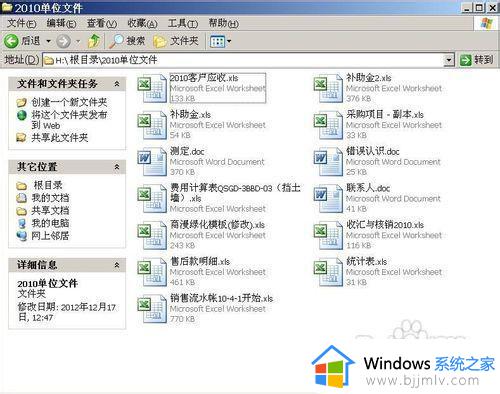
Task: Open 我的电脑 link
Action: click(x=50, y=223)
